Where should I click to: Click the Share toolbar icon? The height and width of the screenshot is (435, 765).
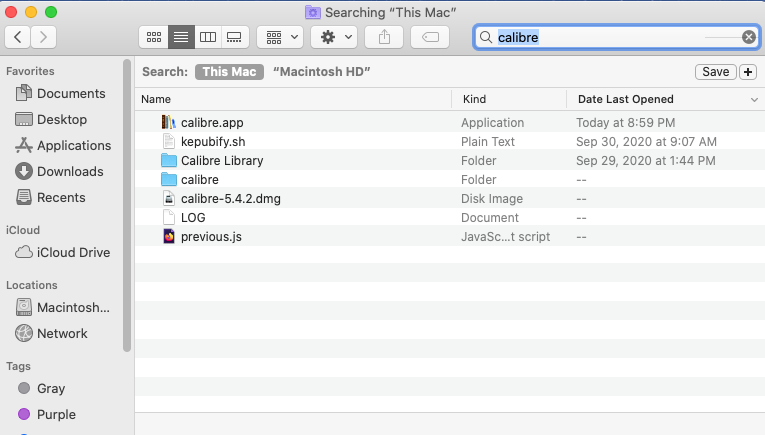coord(384,37)
